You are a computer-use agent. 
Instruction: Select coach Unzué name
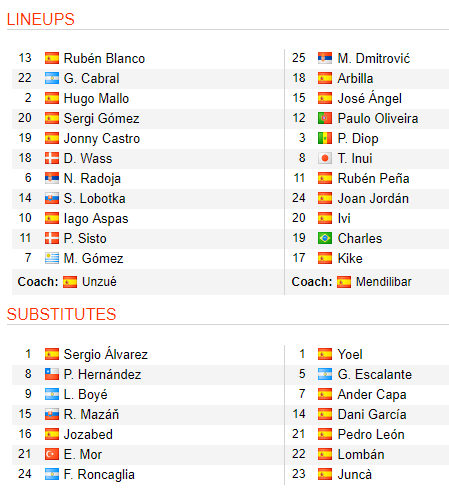99,282
